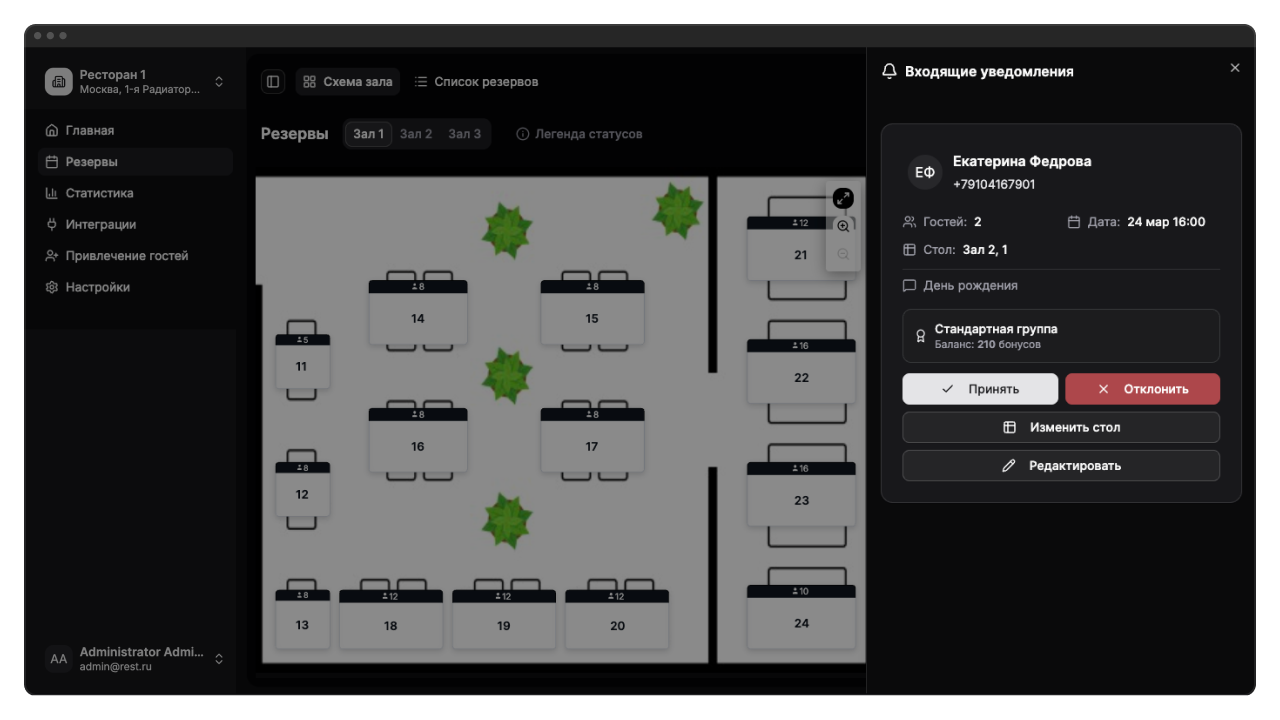Open Статистика in the sidebar
This screenshot has height=720, width=1280.
point(99,193)
